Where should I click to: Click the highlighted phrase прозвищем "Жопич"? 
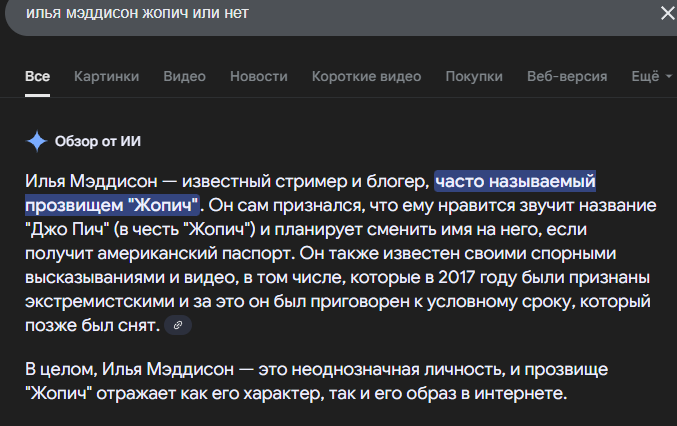point(112,205)
